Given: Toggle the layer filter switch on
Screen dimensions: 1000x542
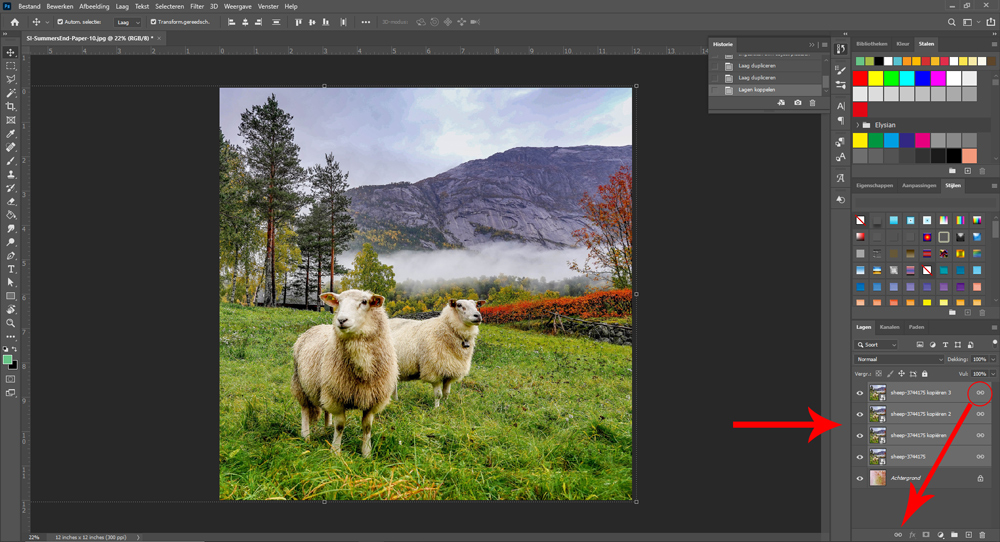Looking at the screenshot, I should pos(994,344).
